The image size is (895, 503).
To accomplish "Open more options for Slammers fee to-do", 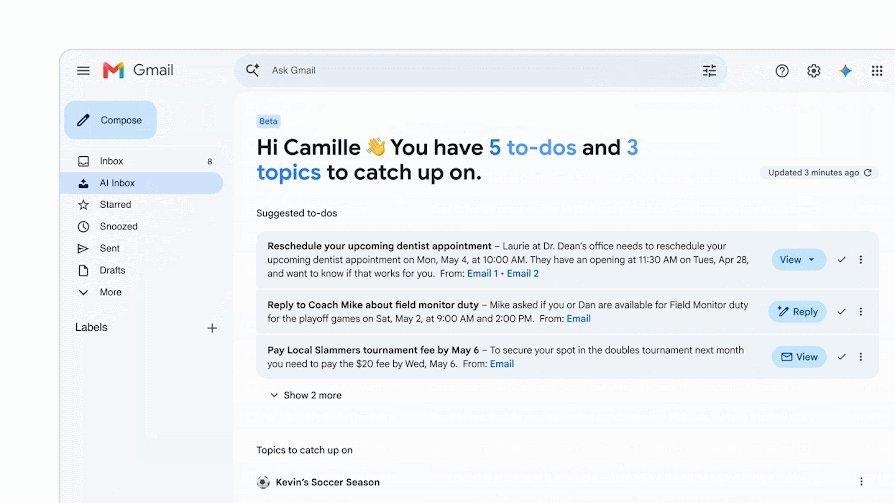I will point(861,357).
